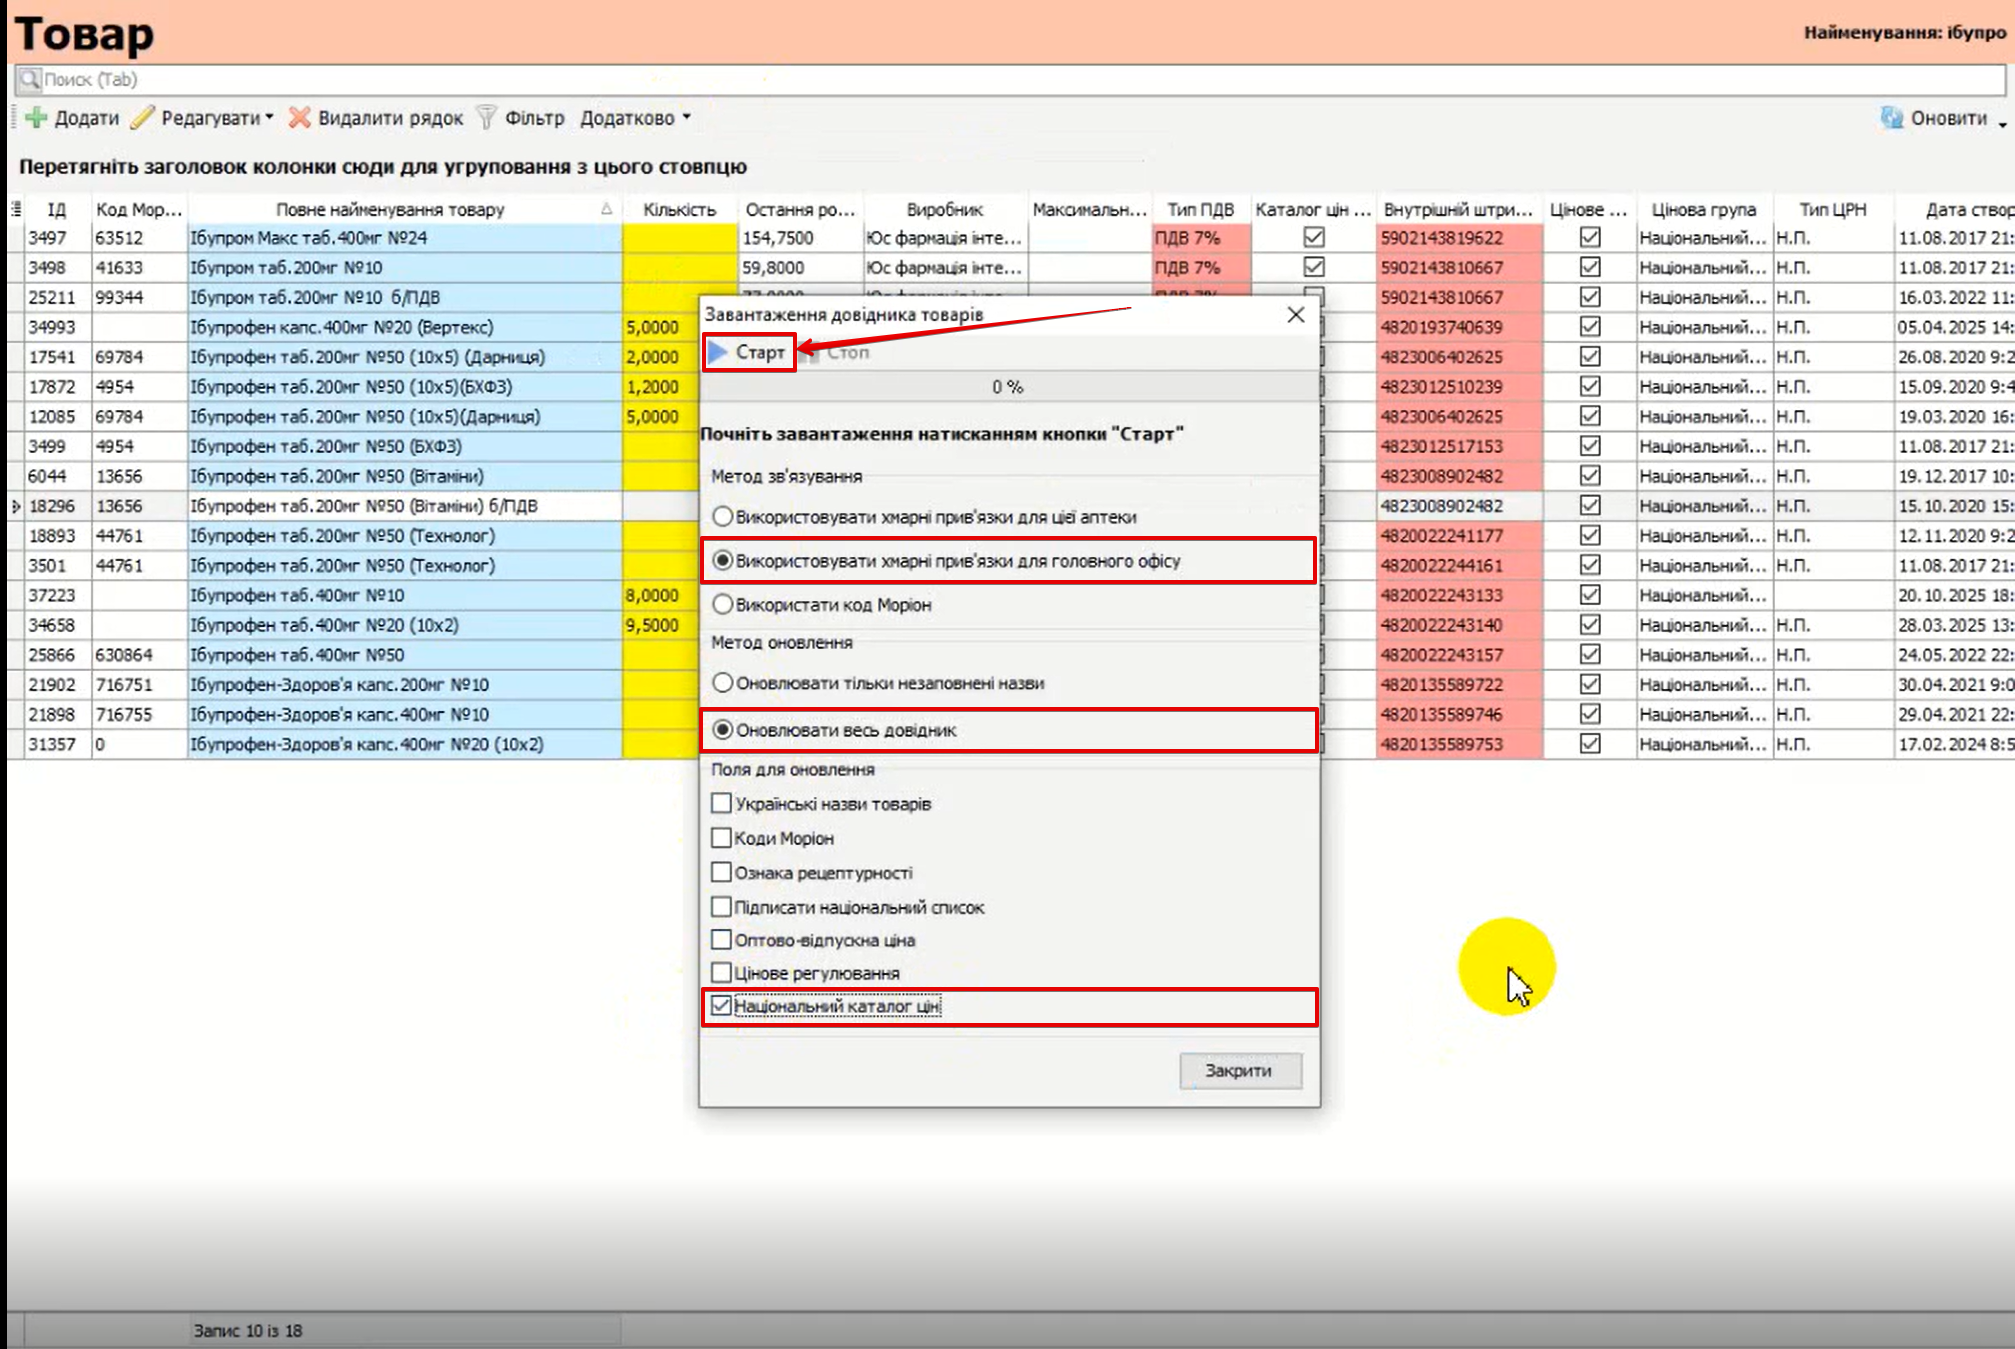Click the search magnifier icon
This screenshot has height=1349, width=2015.
point(30,79)
